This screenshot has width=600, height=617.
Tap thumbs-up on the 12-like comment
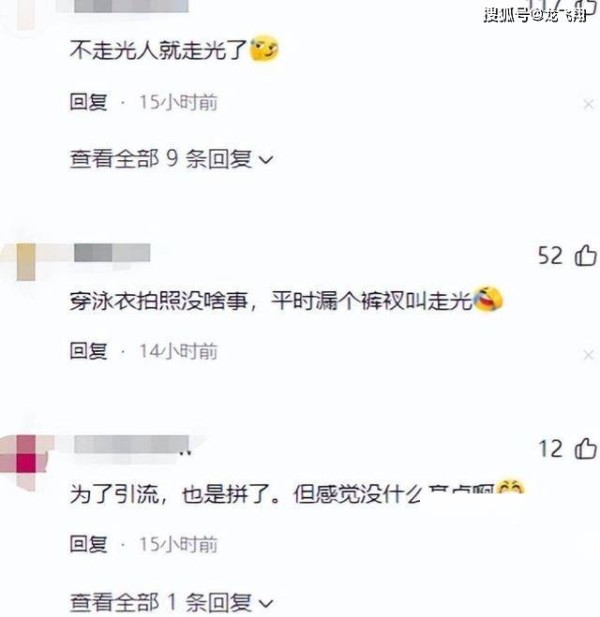(x=586, y=448)
